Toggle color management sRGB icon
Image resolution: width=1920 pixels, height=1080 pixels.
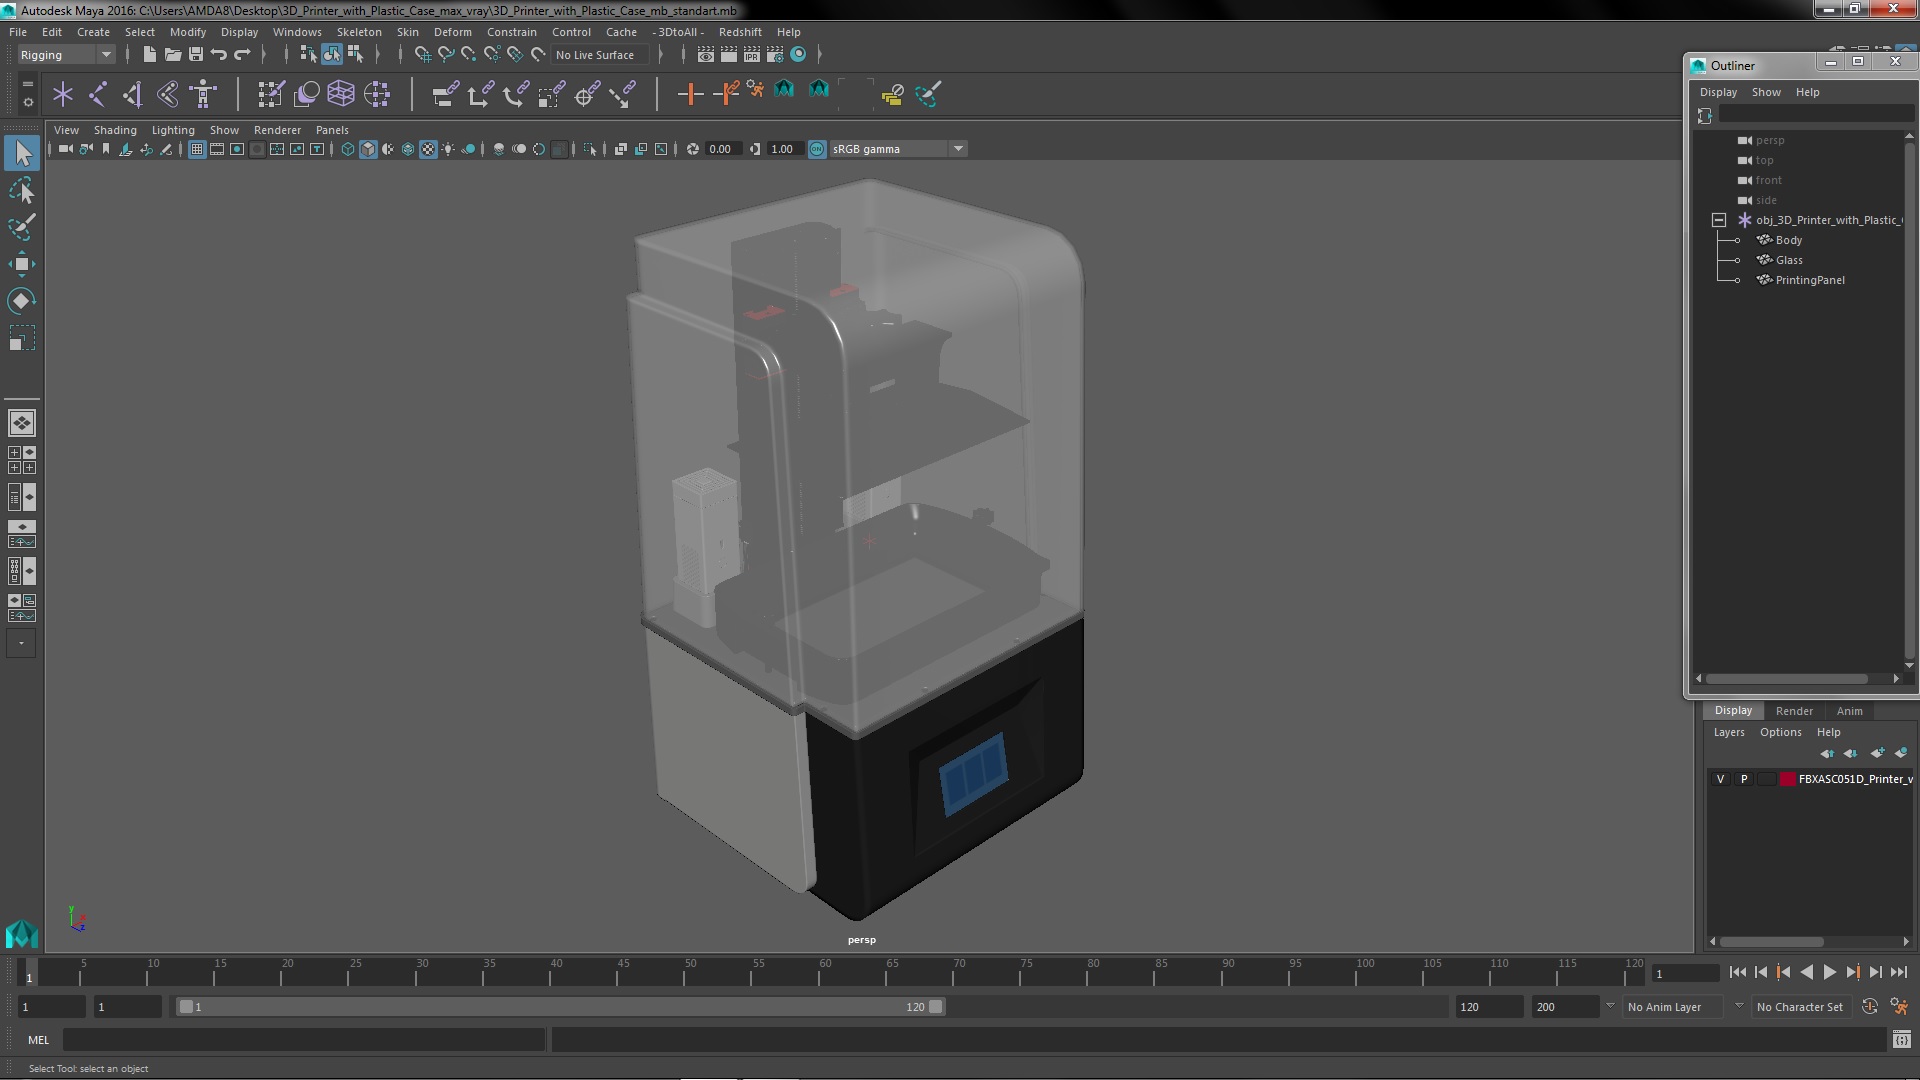pyautogui.click(x=817, y=149)
